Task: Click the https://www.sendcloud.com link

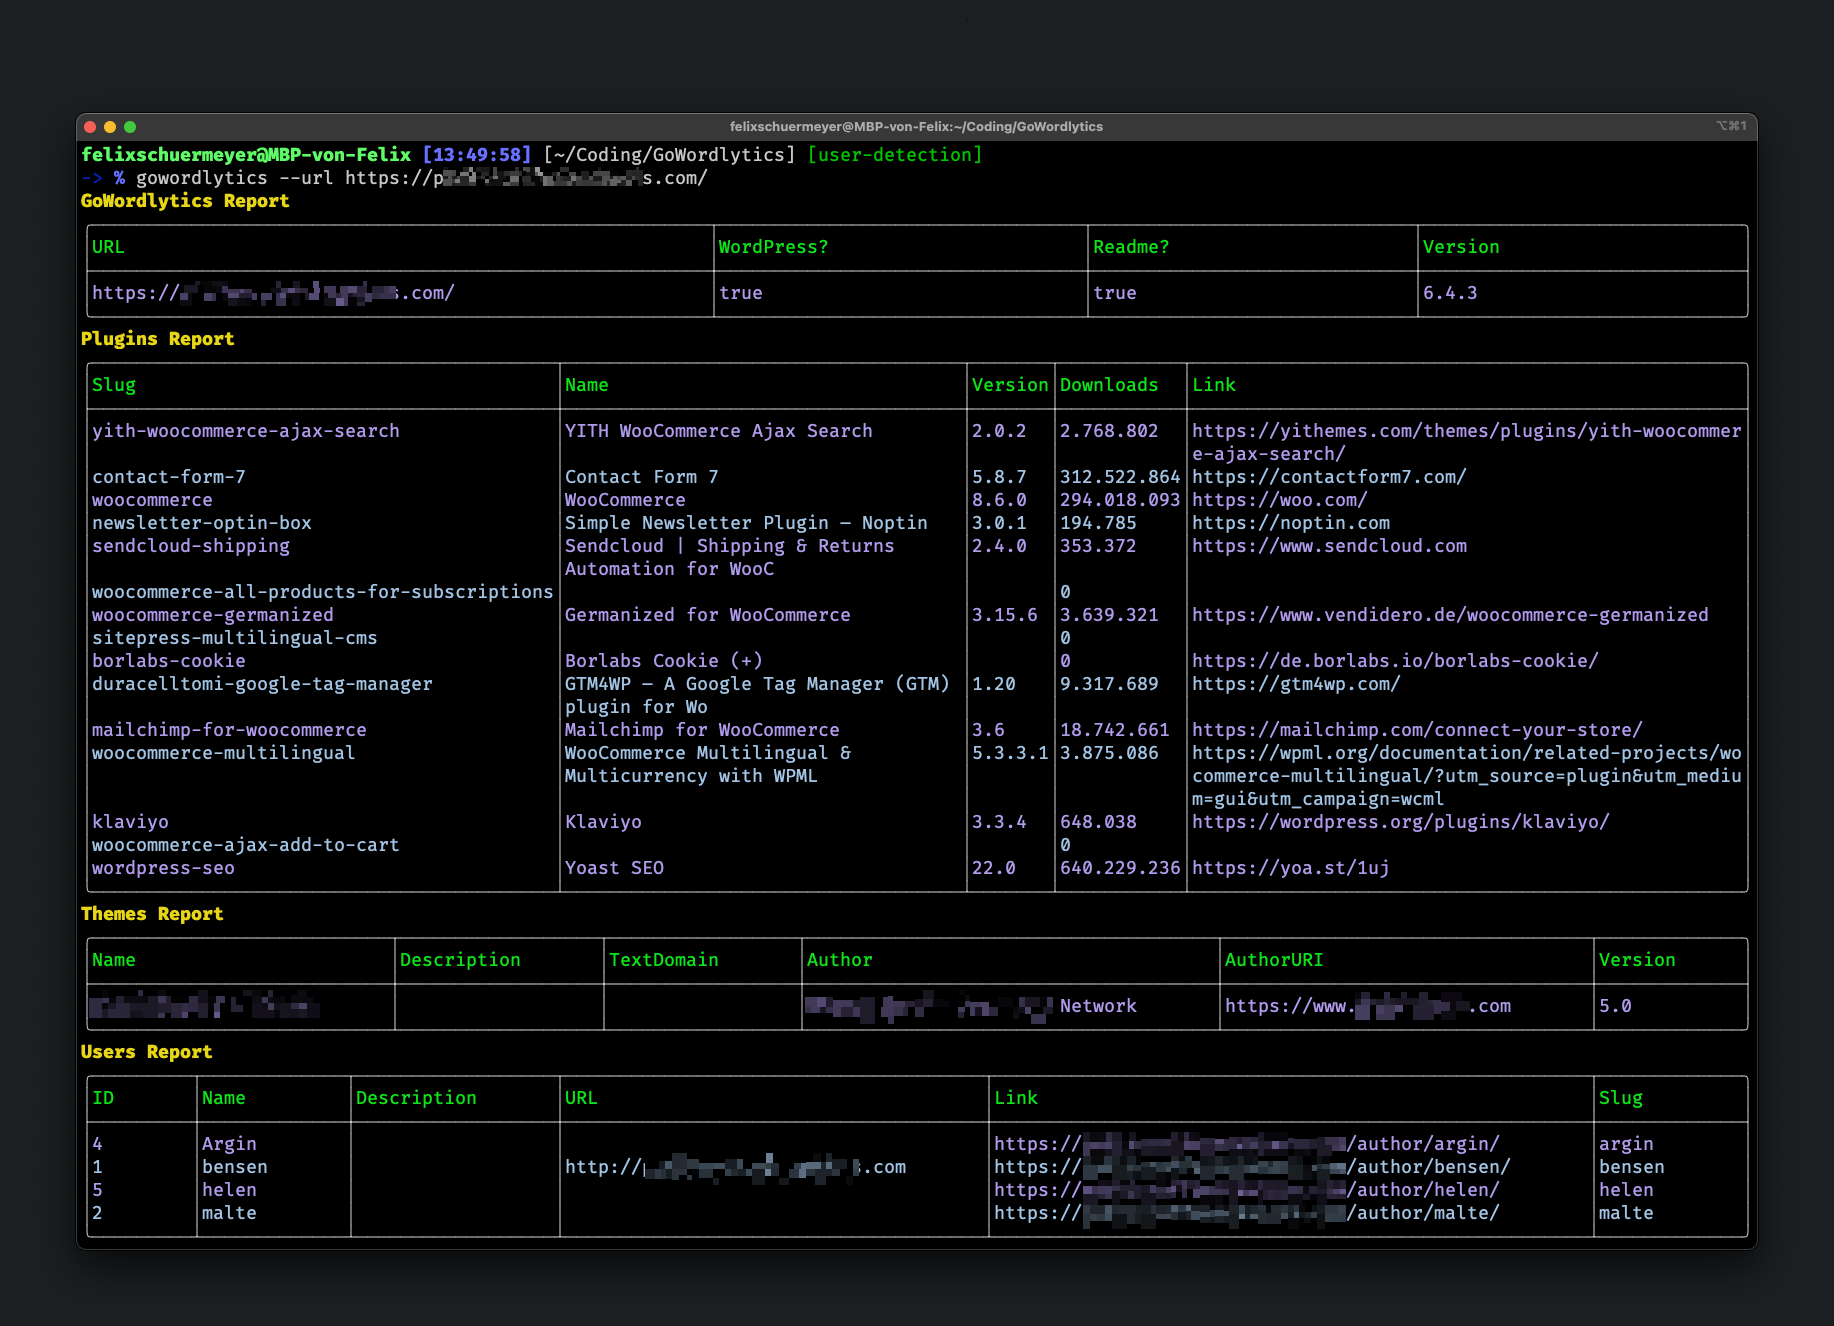Action: coord(1329,546)
